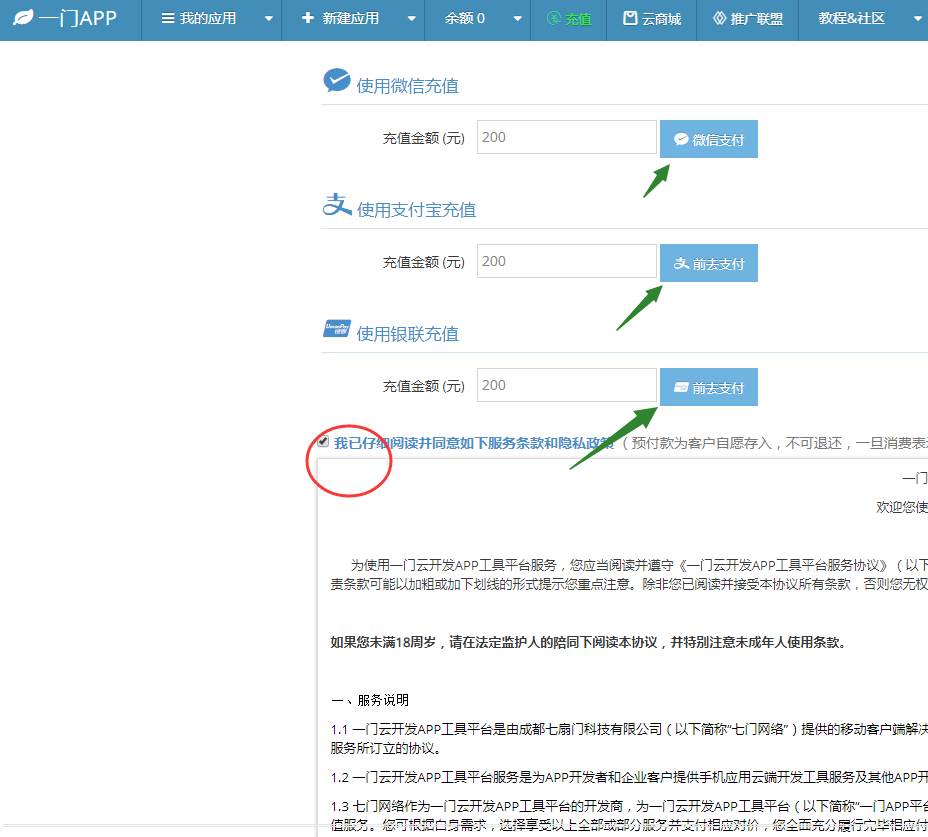Click the 一门APP leaf logo icon
This screenshot has width=928, height=837.
[23, 18]
